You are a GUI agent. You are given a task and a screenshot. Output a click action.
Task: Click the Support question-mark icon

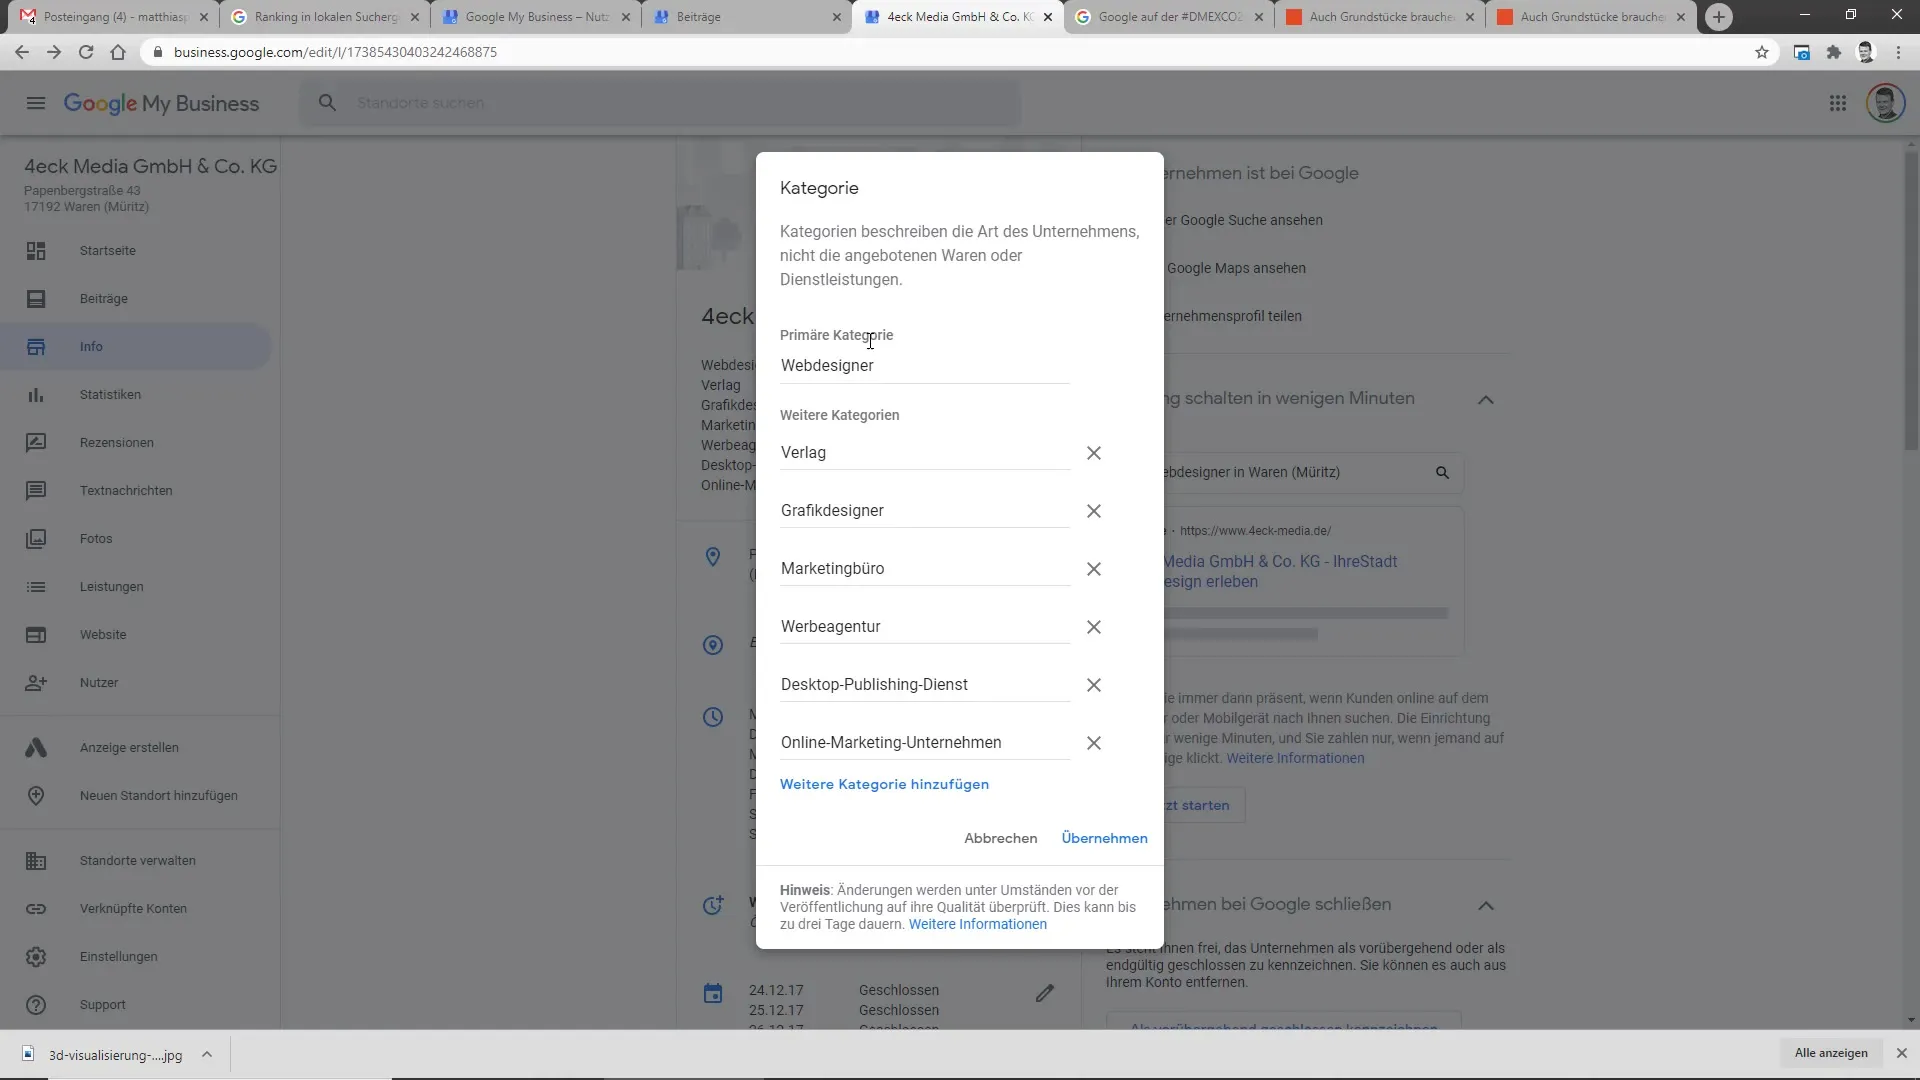coord(36,1005)
